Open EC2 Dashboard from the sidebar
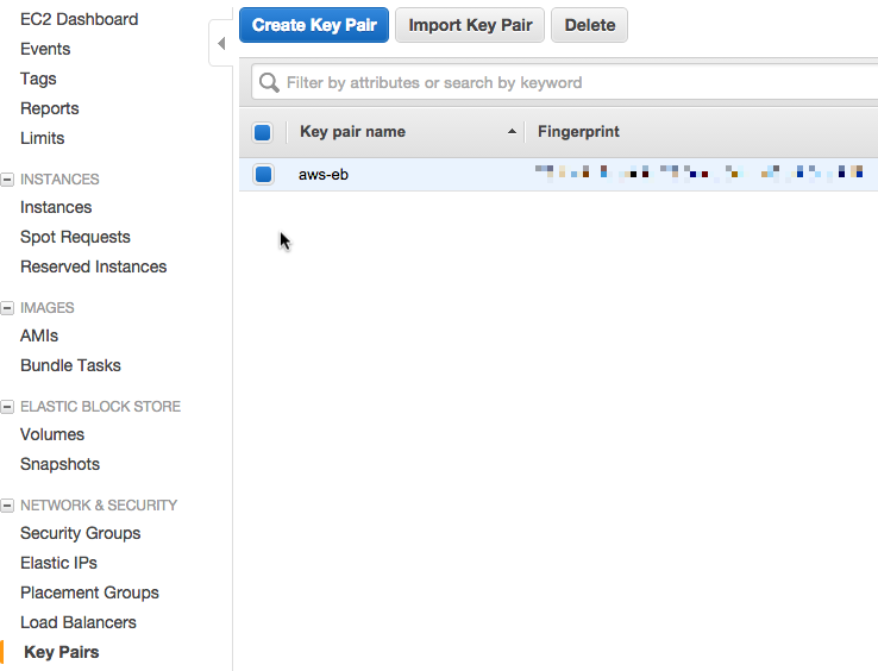 79,19
